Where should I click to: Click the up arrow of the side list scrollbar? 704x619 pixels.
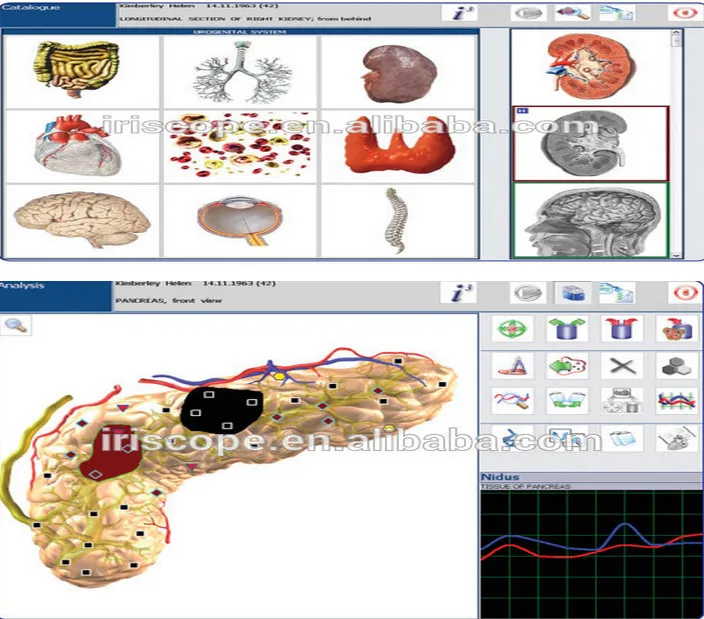pos(676,34)
